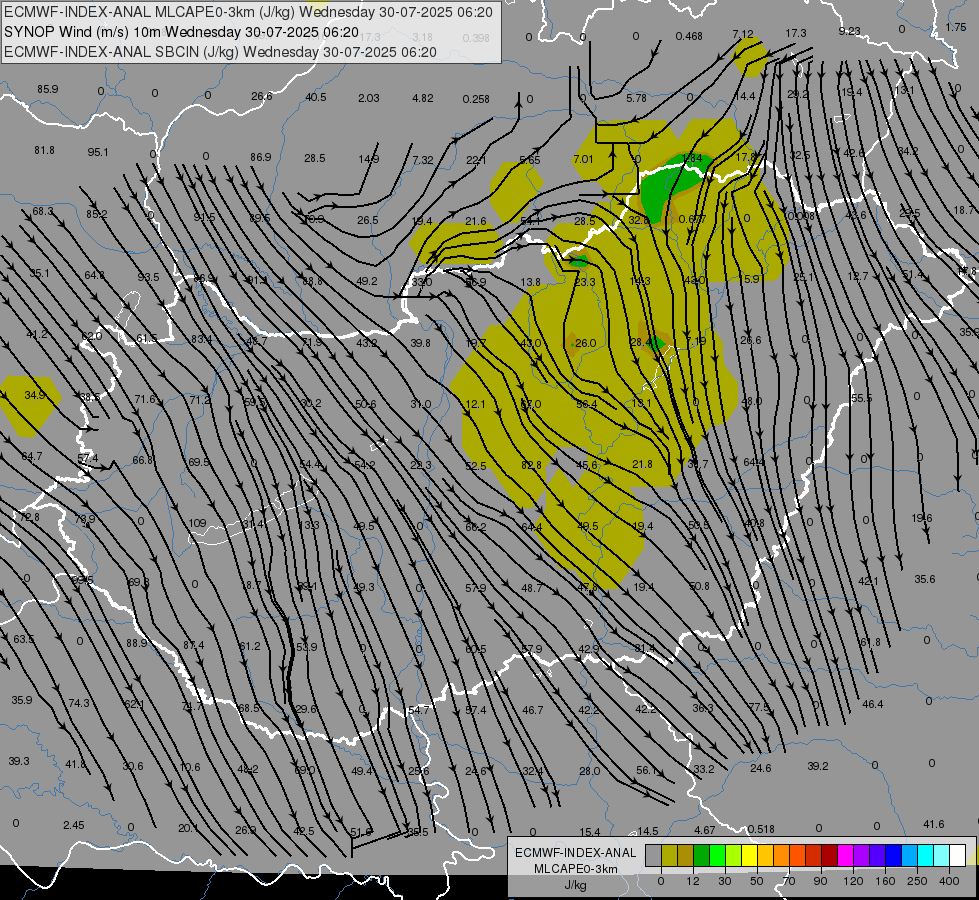
Task: Click the map value 5.78
Action: point(636,98)
